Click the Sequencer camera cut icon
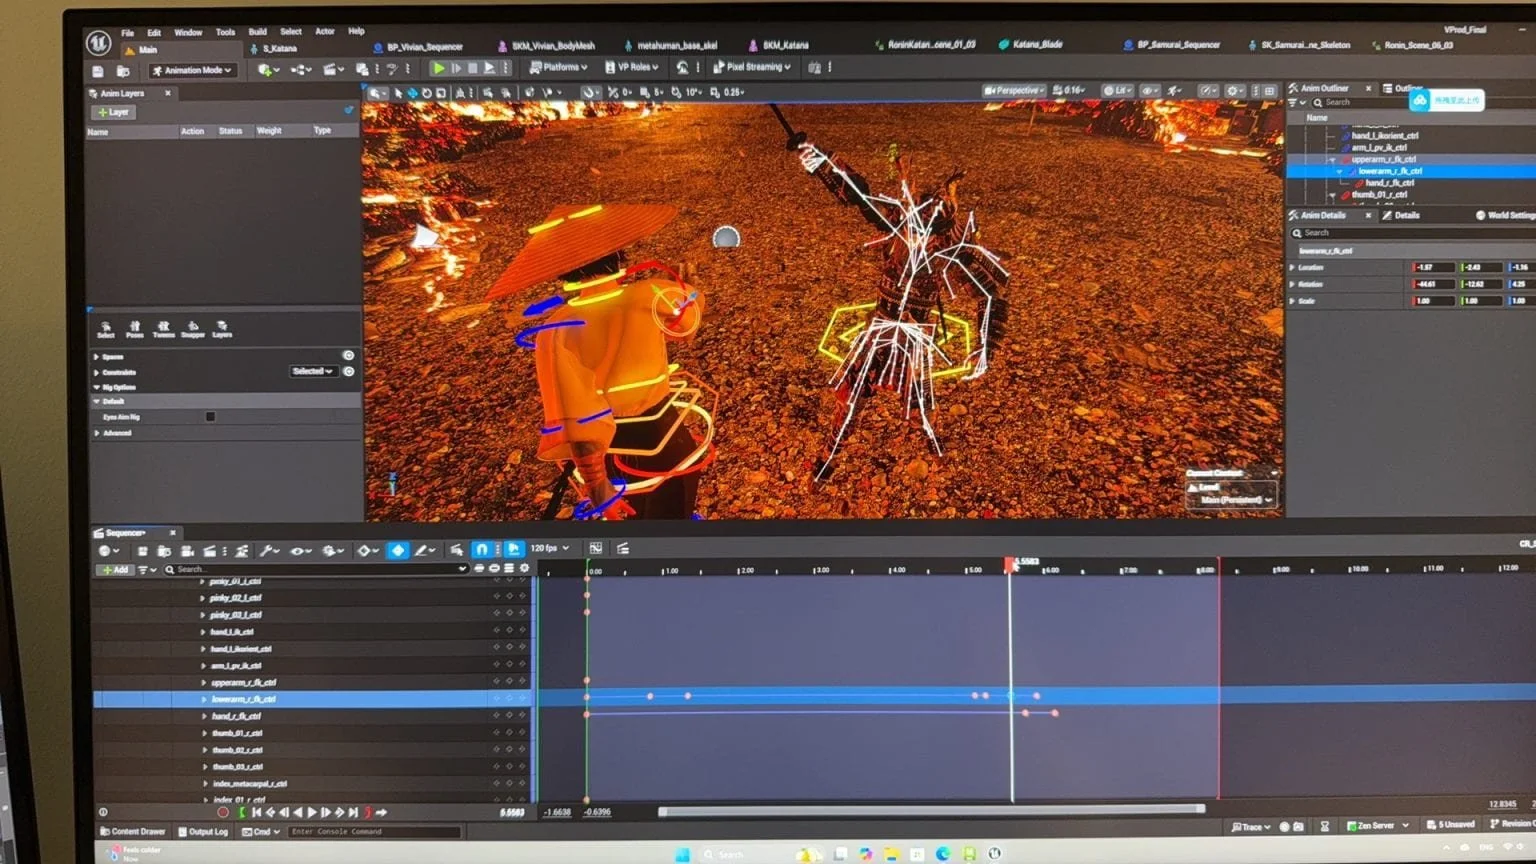Screen dimensions: 1536x864 point(186,551)
